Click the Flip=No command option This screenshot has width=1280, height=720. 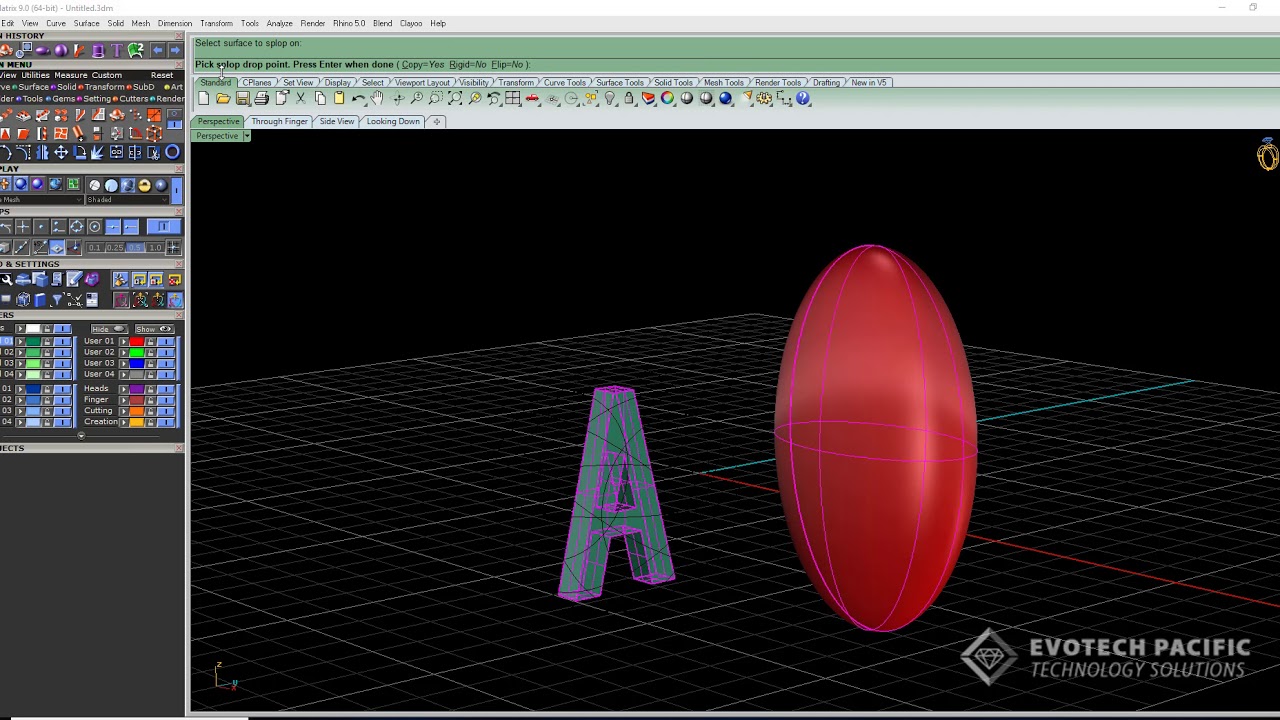pyautogui.click(x=508, y=65)
